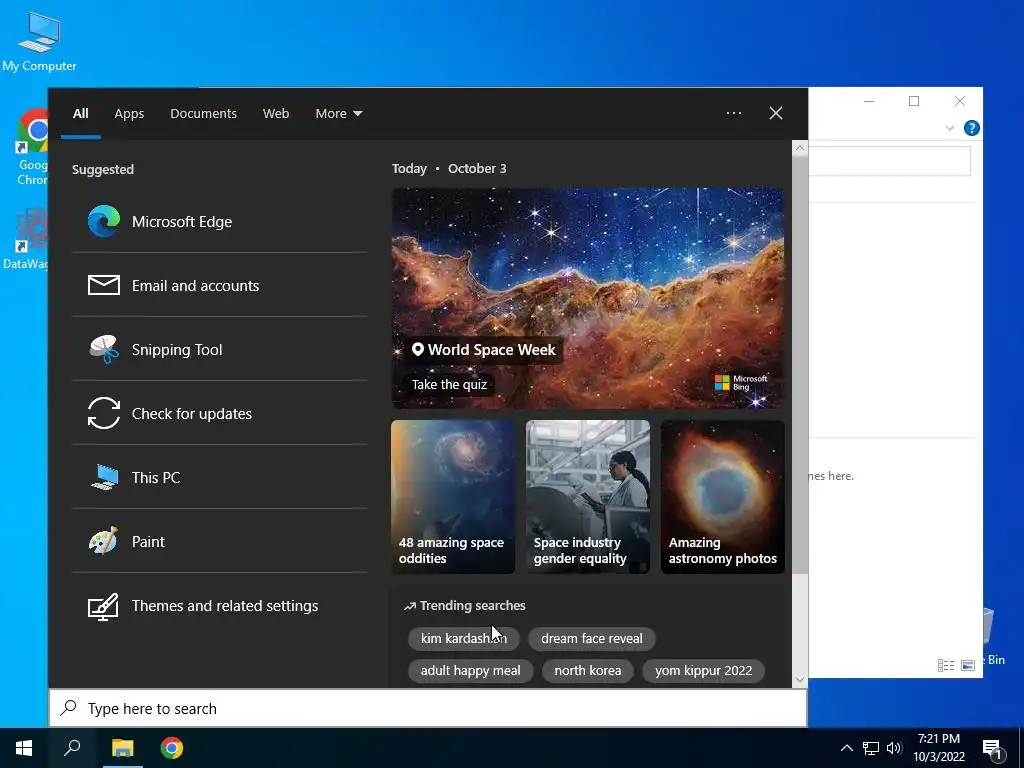Viewport: 1024px width, 768px height.
Task: Click the search panel scroll up arrow
Action: (800, 148)
